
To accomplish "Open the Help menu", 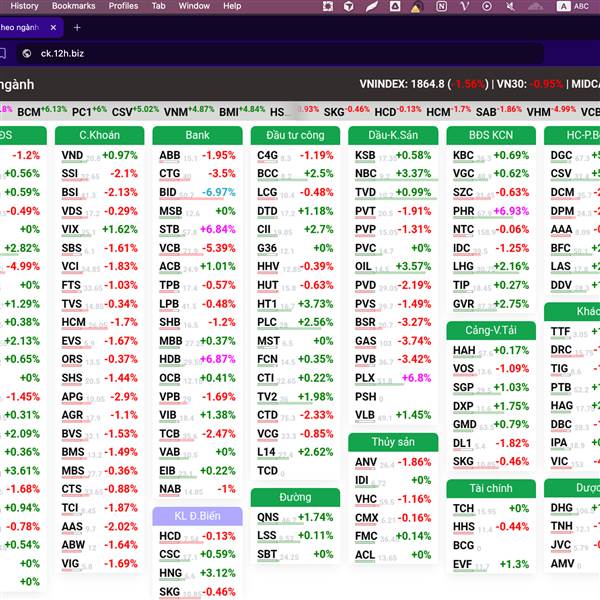I will (x=232, y=6).
